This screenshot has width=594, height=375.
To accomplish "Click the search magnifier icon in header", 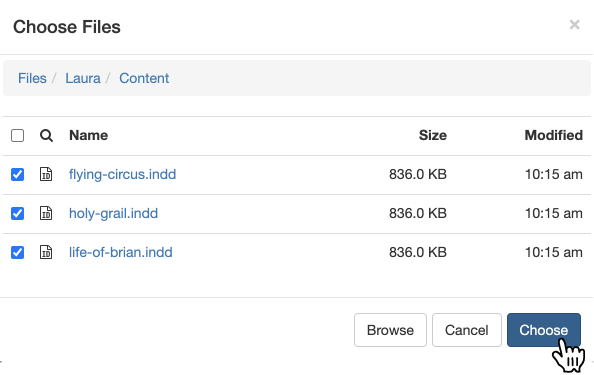I will click(46, 135).
